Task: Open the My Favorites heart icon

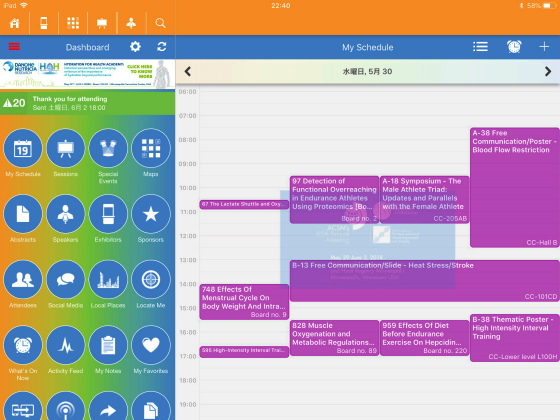Action: point(151,345)
